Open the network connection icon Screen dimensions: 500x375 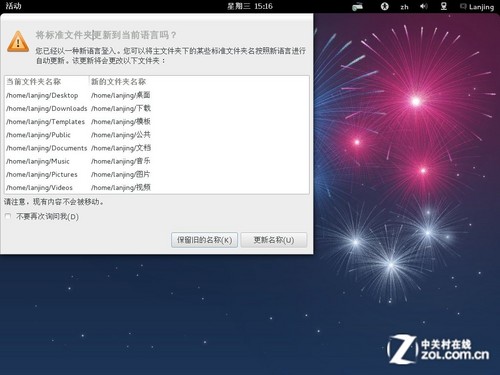[x=444, y=6]
